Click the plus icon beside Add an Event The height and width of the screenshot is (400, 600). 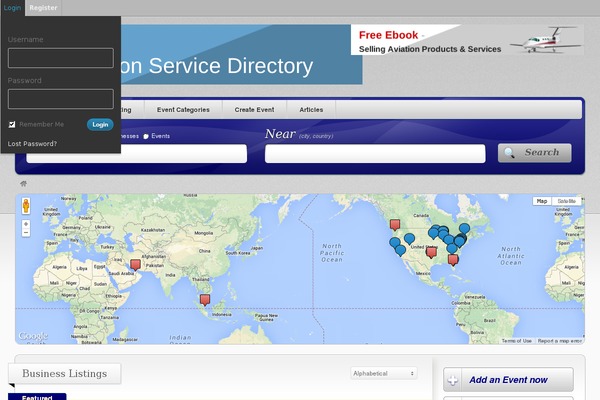[x=453, y=380]
